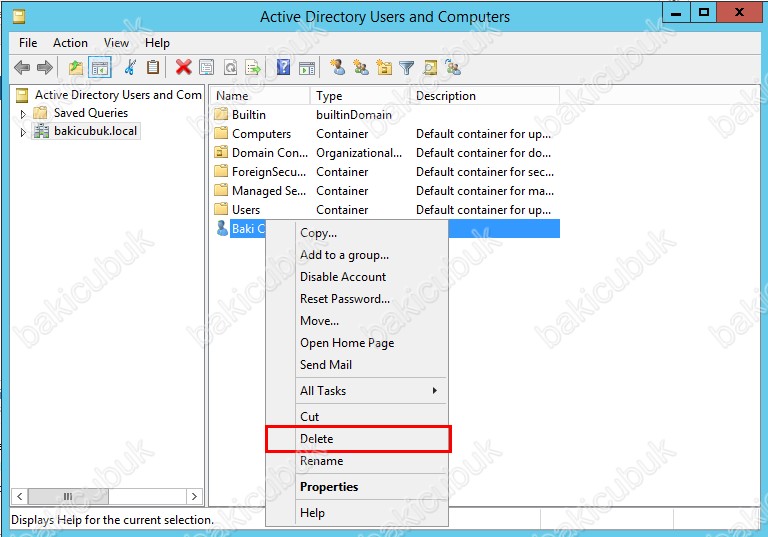Click Create new group toolbar icon

point(361,67)
